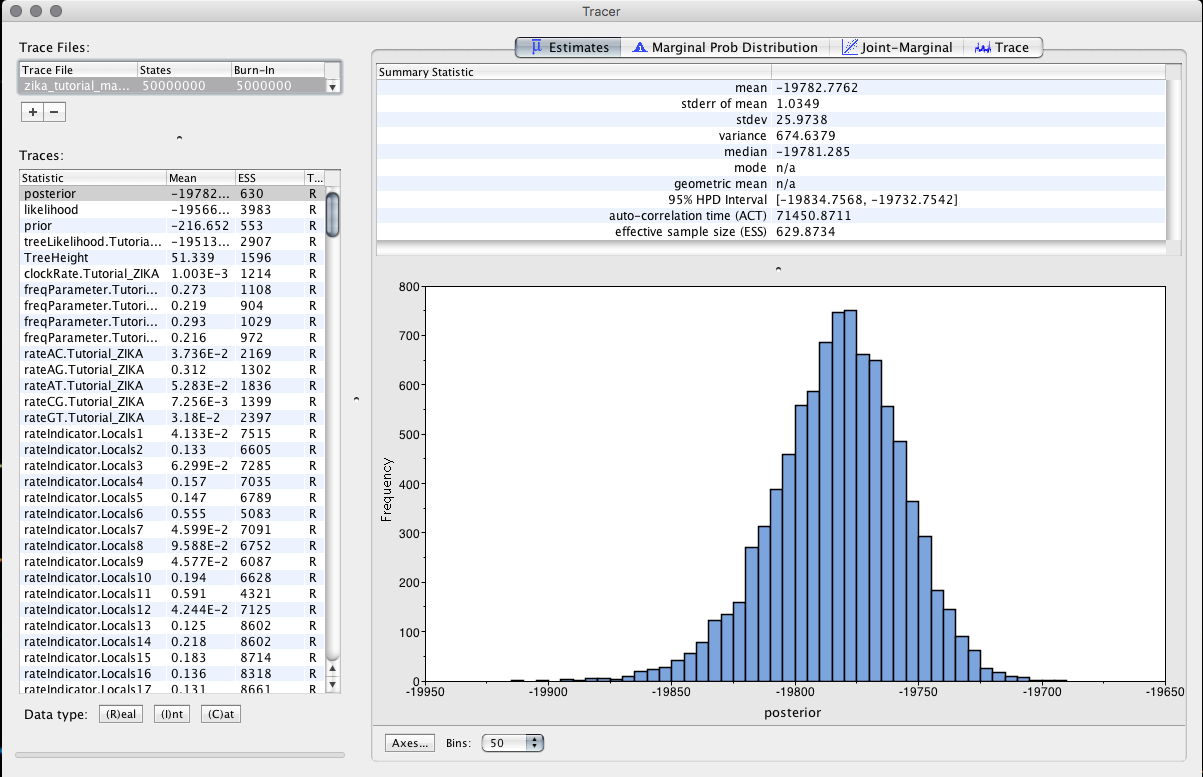
Task: Select the rateIndicator.Locals2 trace
Action: point(173,450)
